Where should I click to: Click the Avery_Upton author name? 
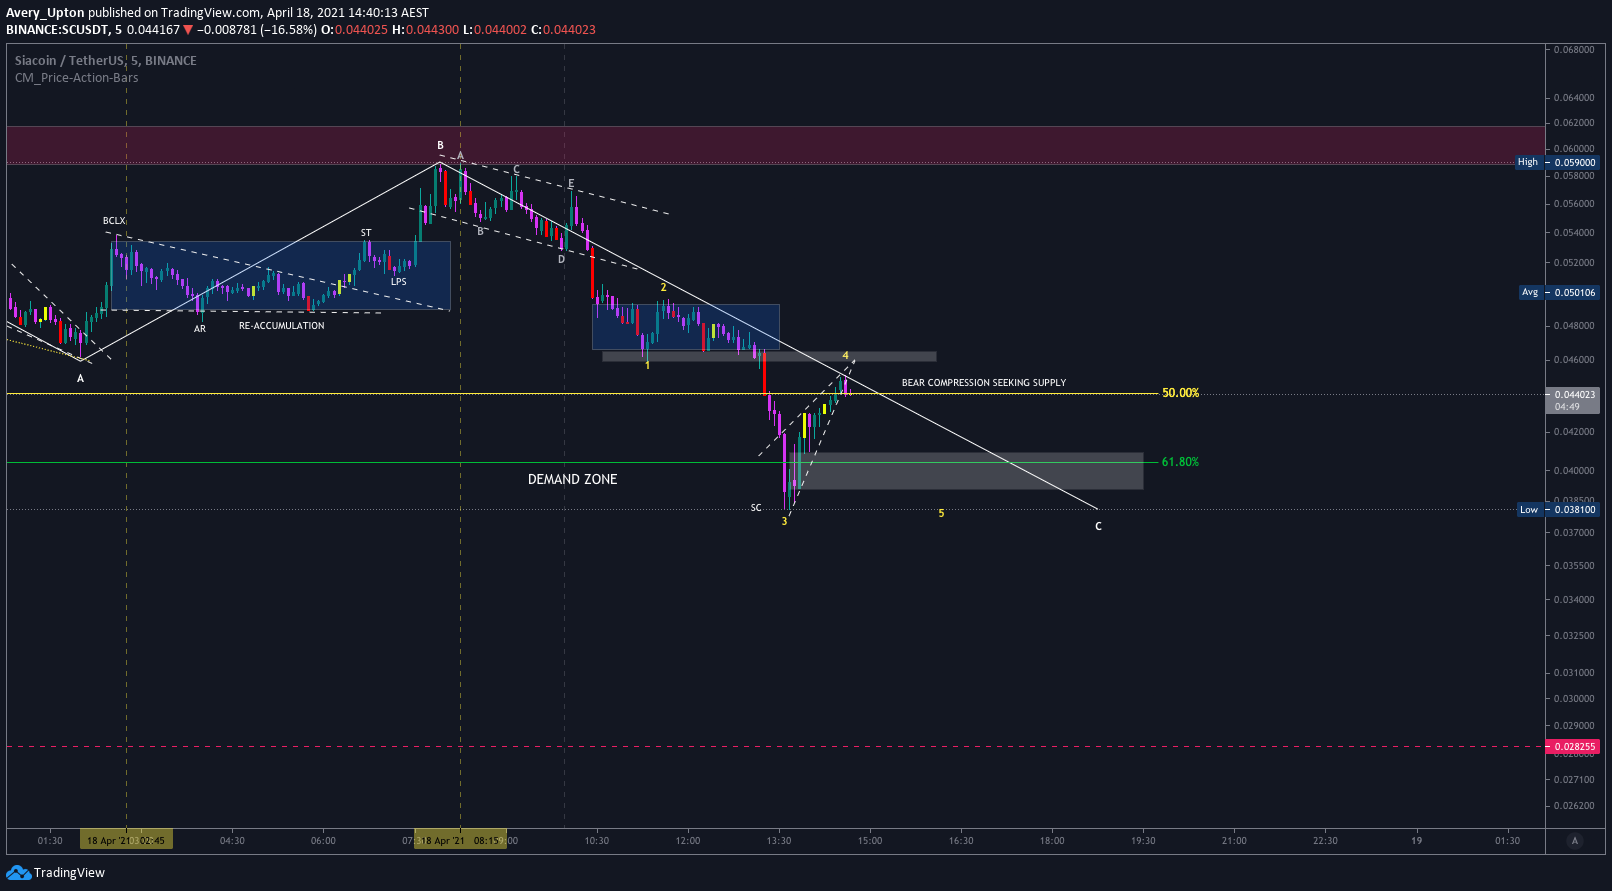tap(45, 13)
